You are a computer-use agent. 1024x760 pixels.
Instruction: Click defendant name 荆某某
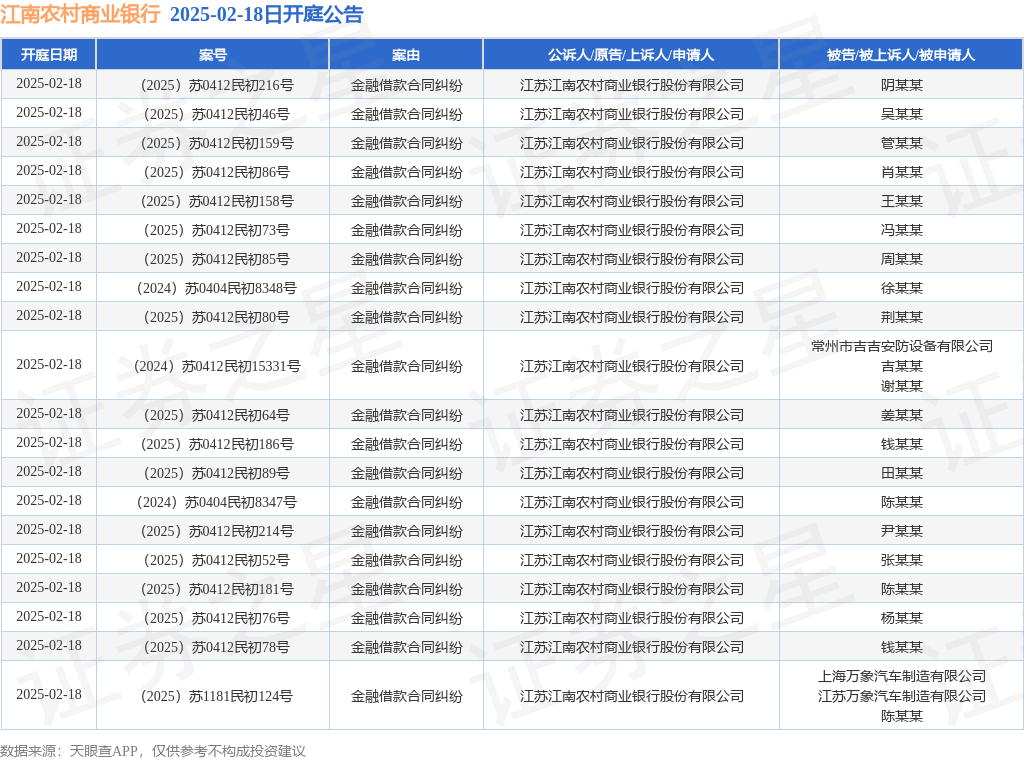click(x=901, y=317)
